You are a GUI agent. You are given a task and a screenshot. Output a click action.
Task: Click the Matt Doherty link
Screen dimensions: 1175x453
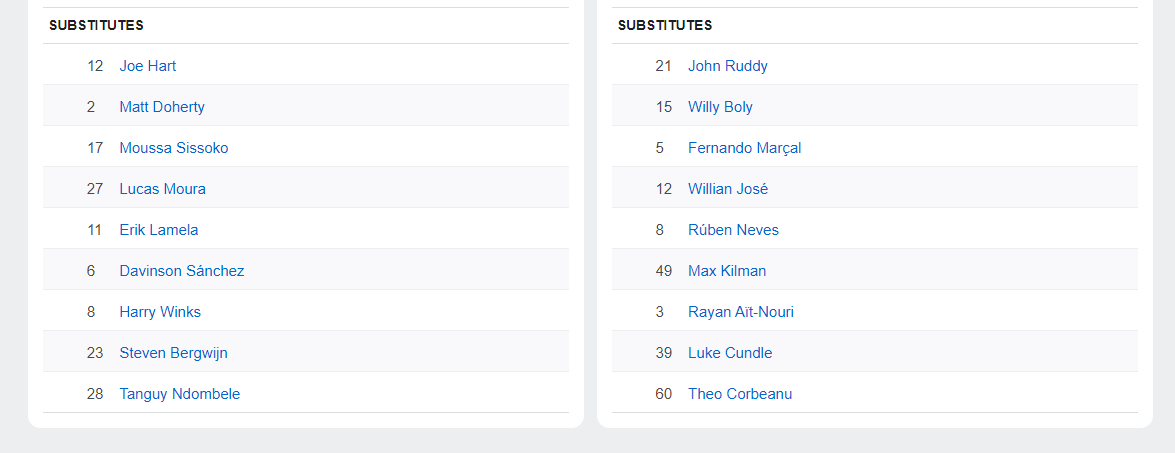point(162,107)
